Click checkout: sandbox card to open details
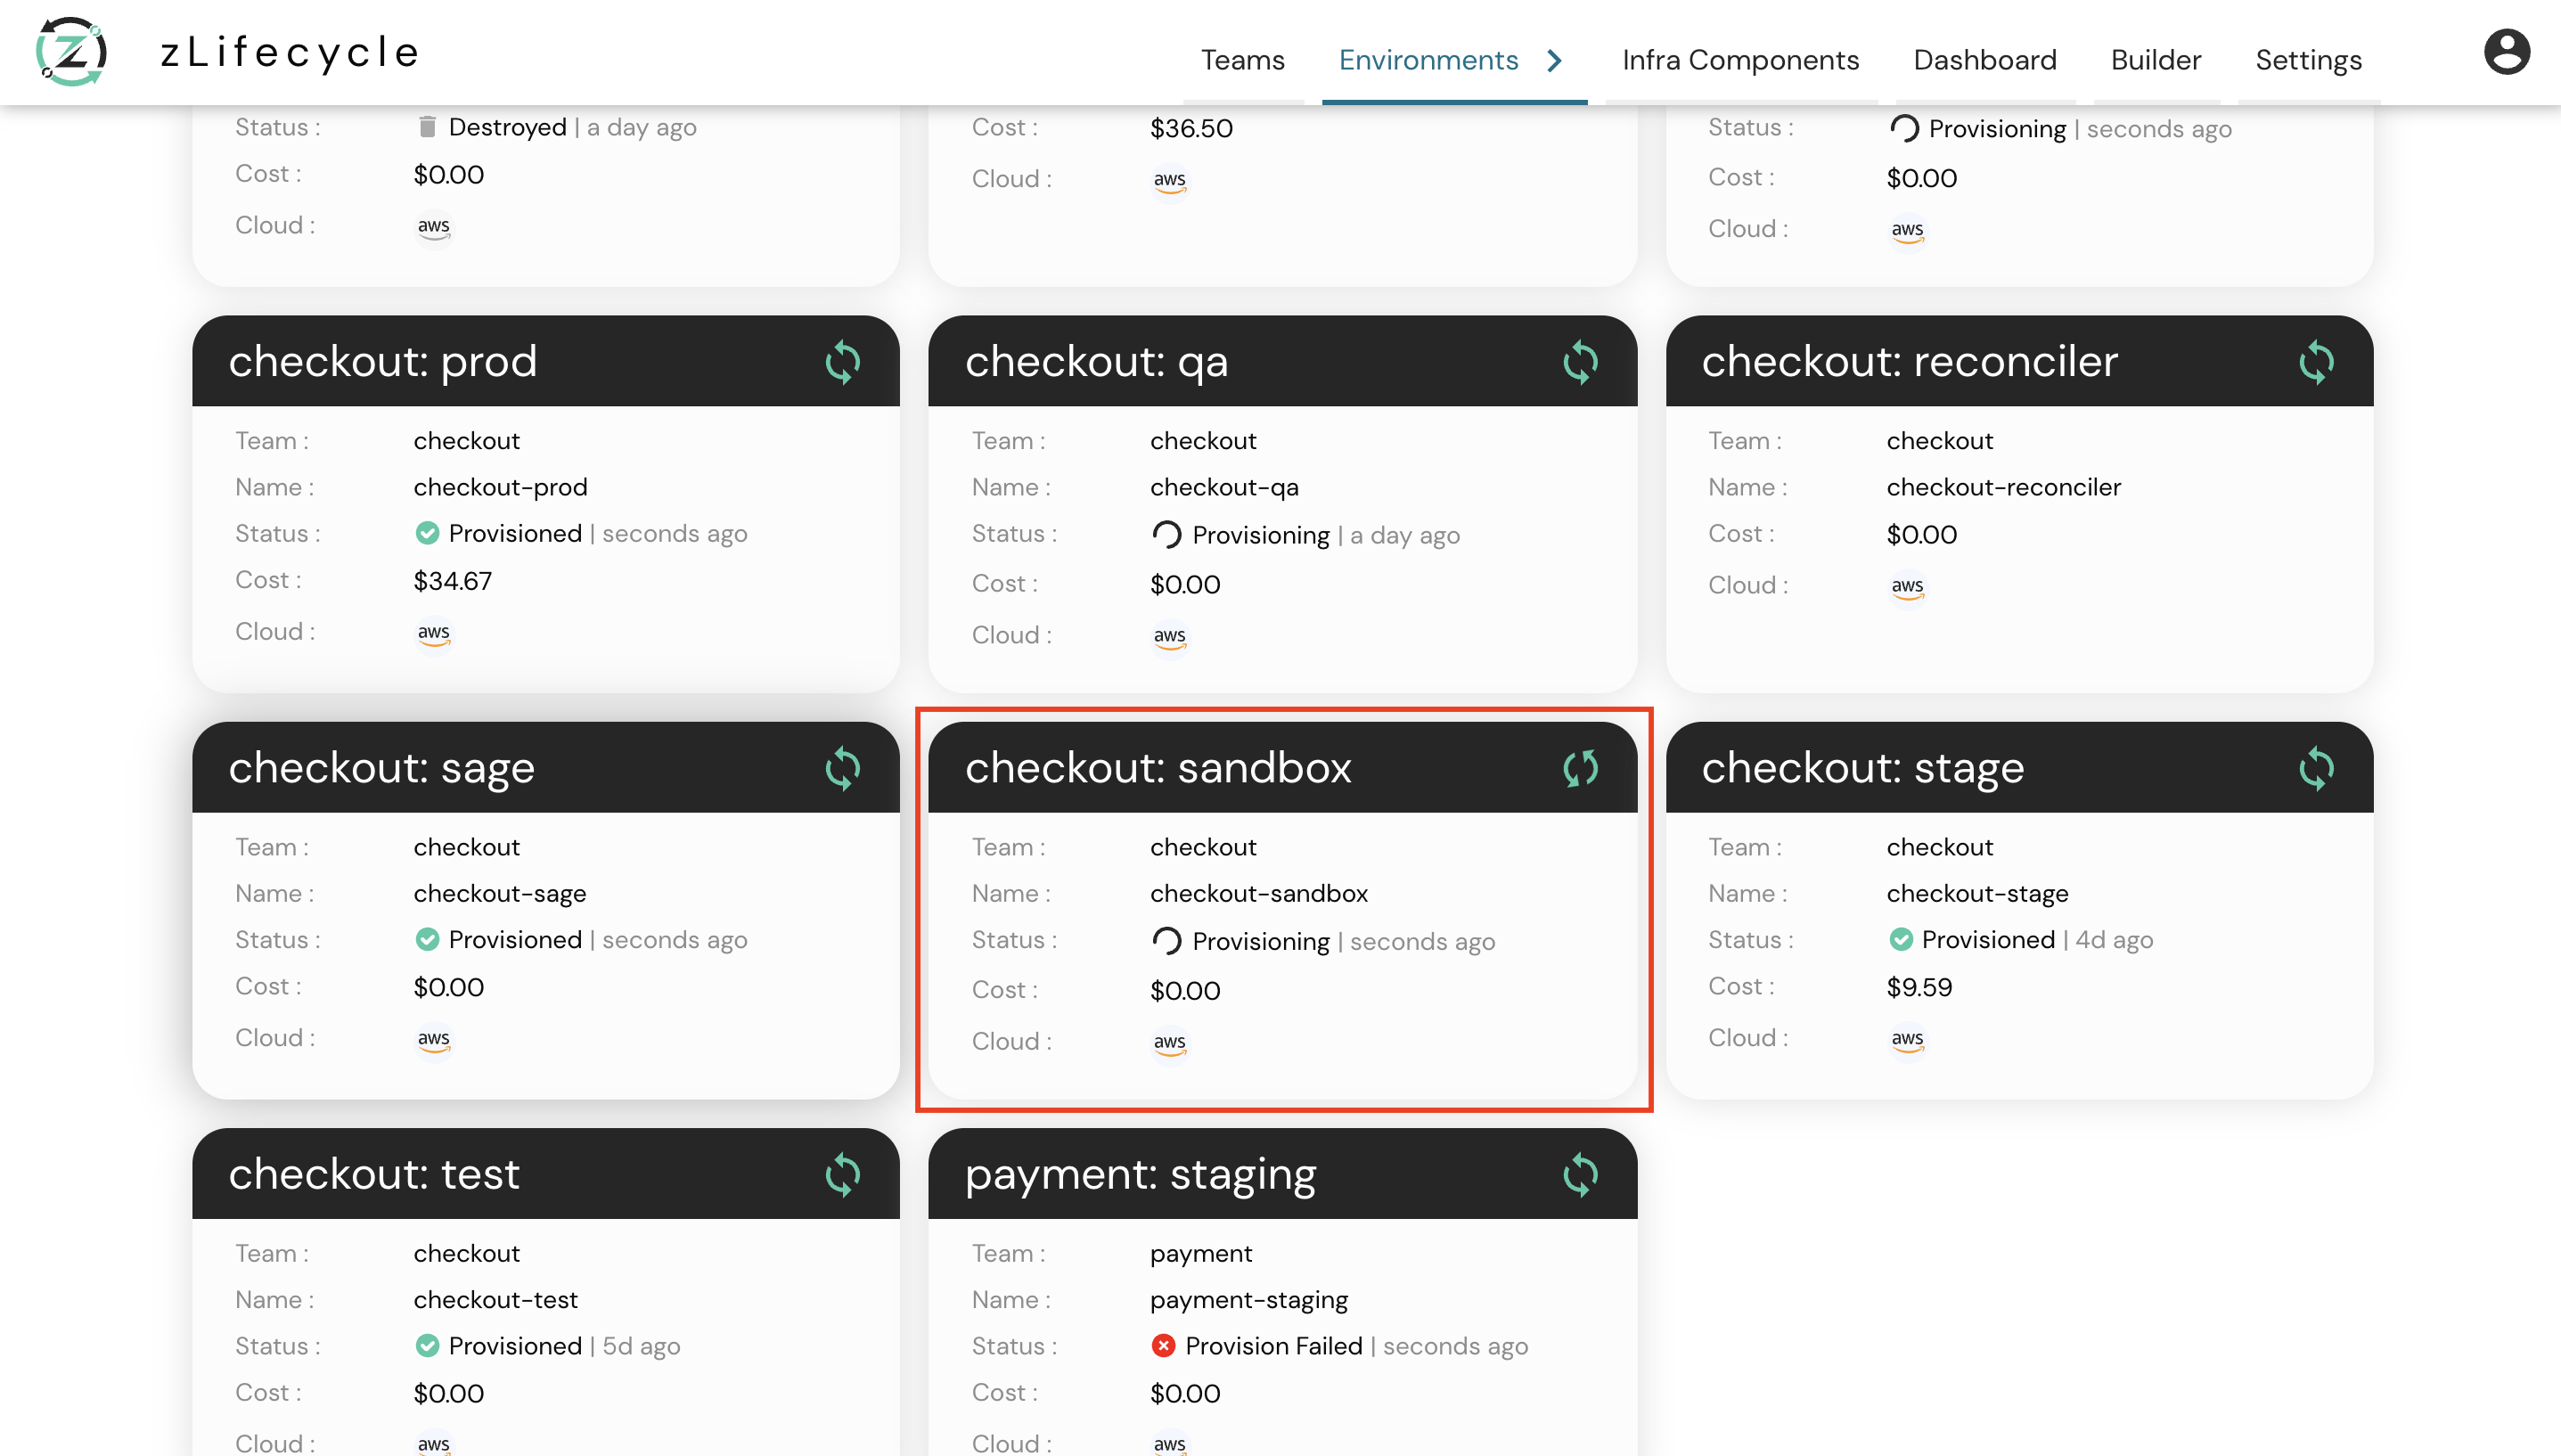Image resolution: width=2561 pixels, height=1456 pixels. pos(1284,907)
